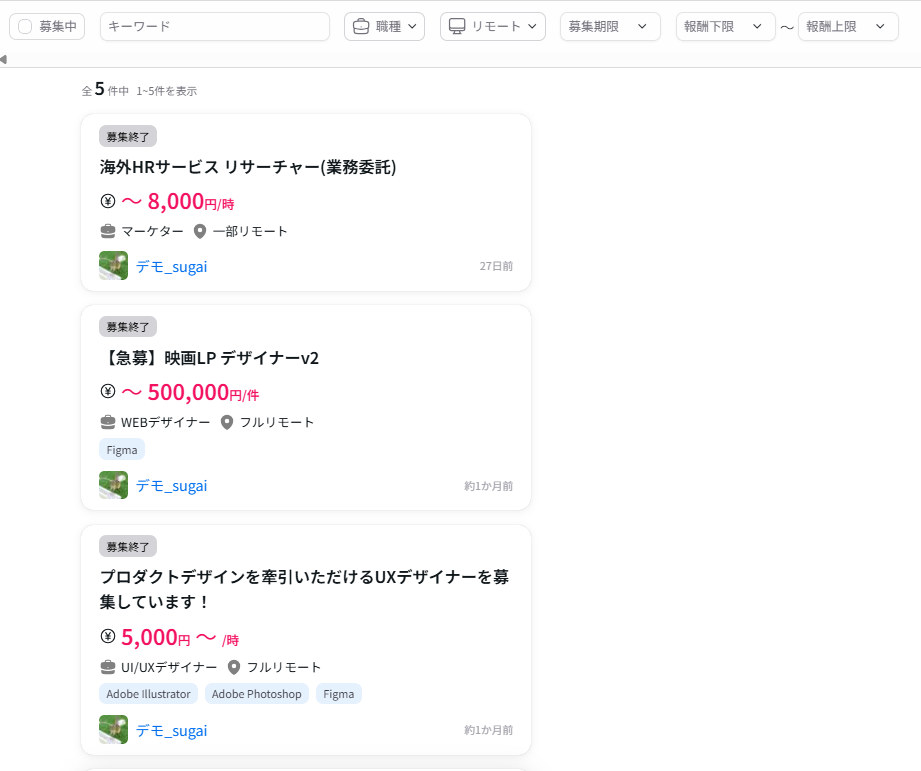The image size is (921, 771).
Task: Open the 報酬上限 dropdown
Action: pos(848,26)
